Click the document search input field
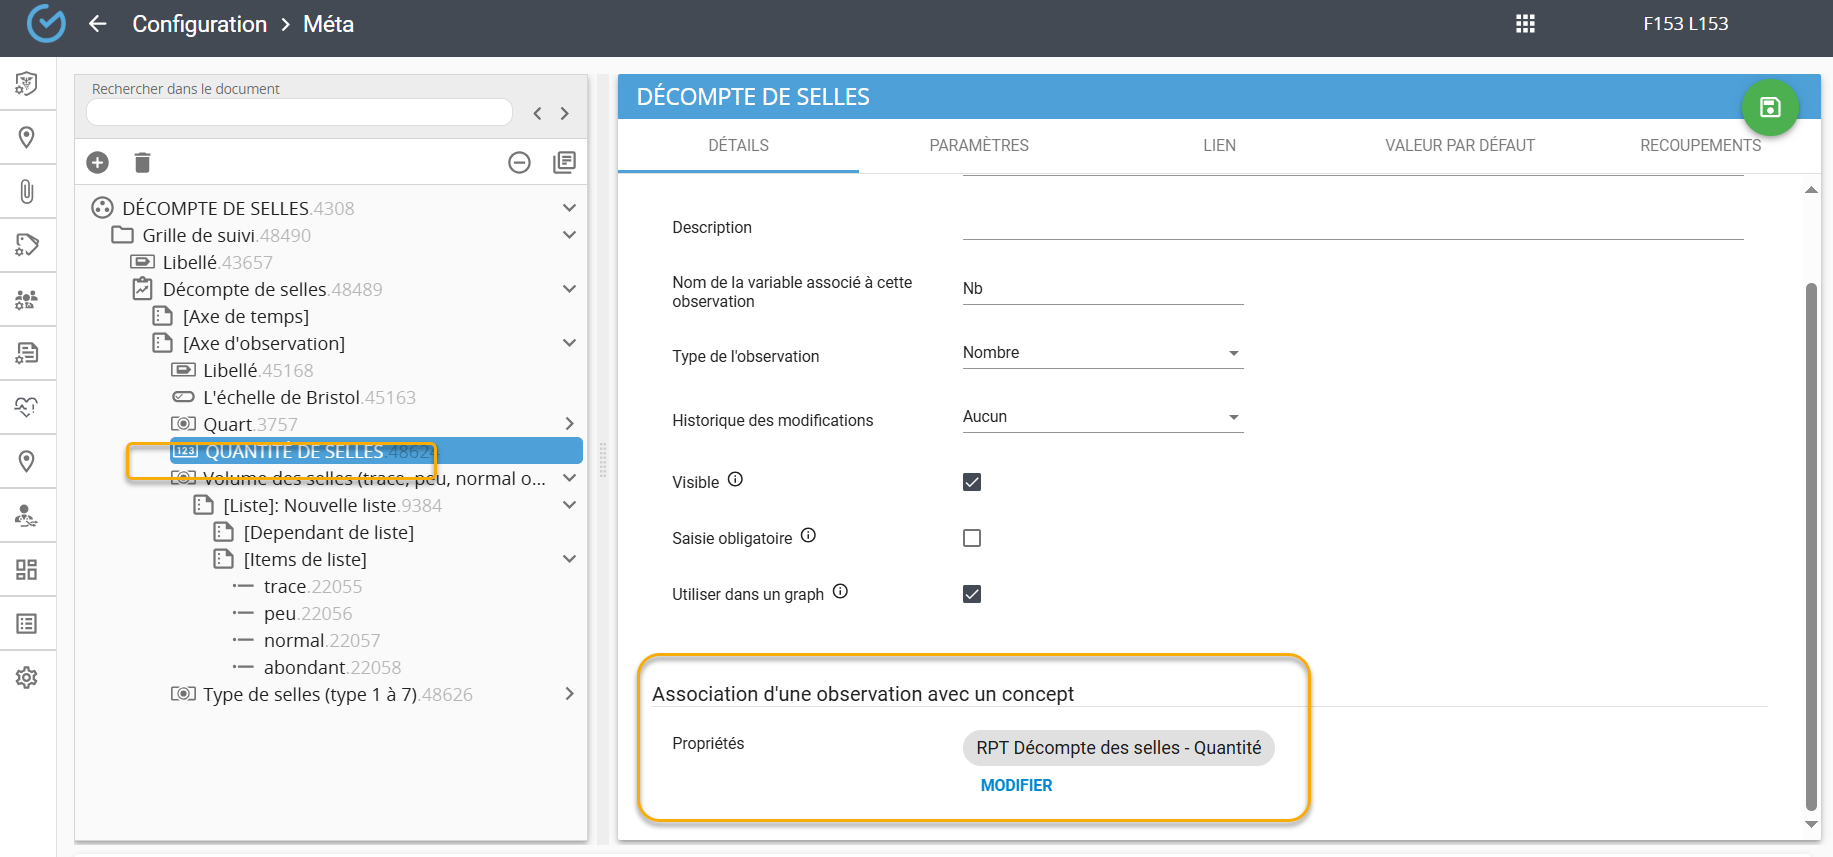 pos(300,113)
